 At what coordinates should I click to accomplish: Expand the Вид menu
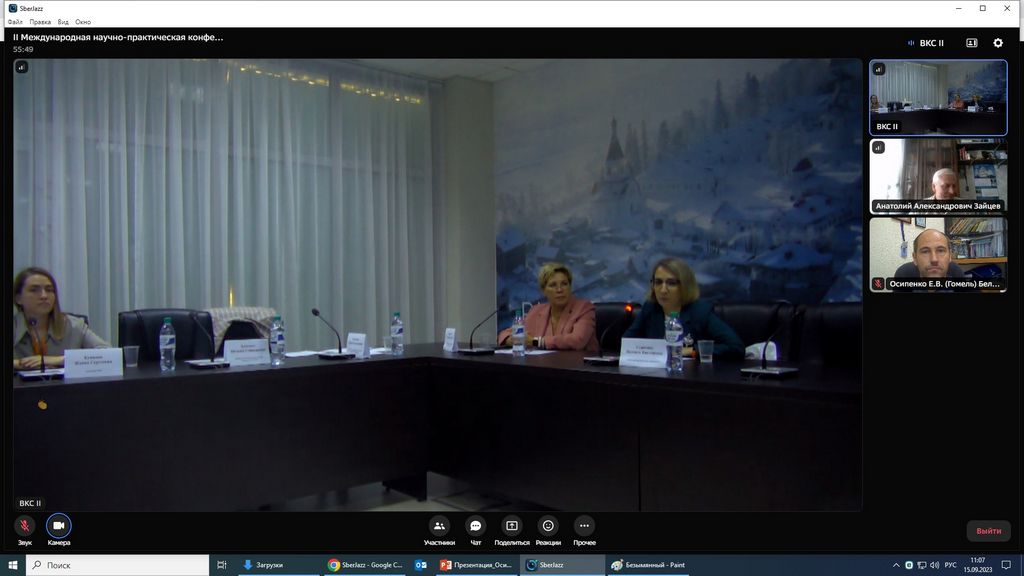tap(63, 21)
